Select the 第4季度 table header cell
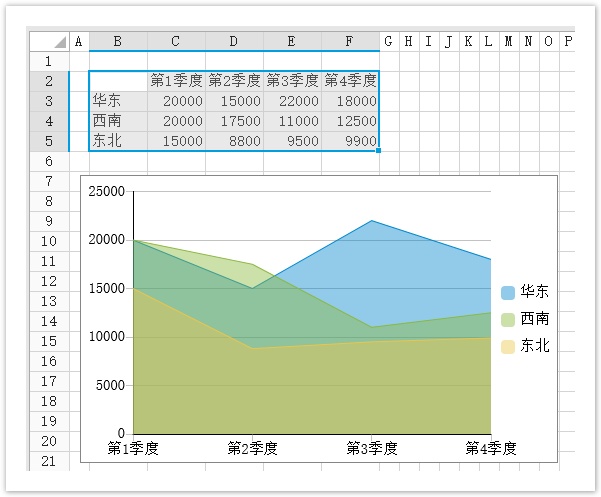This screenshot has height=497, width=601. (350, 81)
